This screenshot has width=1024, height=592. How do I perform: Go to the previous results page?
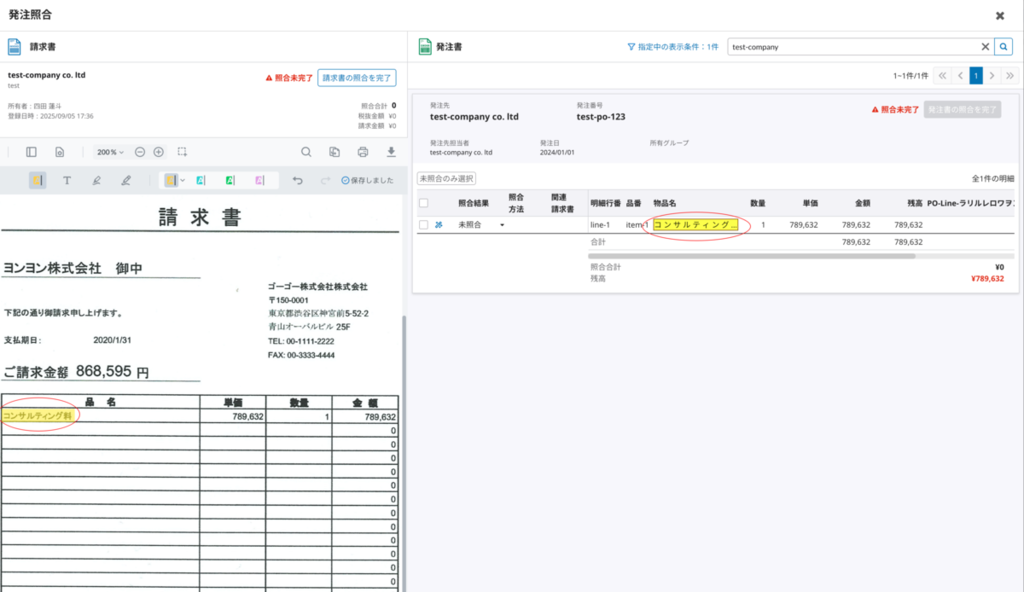[x=960, y=76]
